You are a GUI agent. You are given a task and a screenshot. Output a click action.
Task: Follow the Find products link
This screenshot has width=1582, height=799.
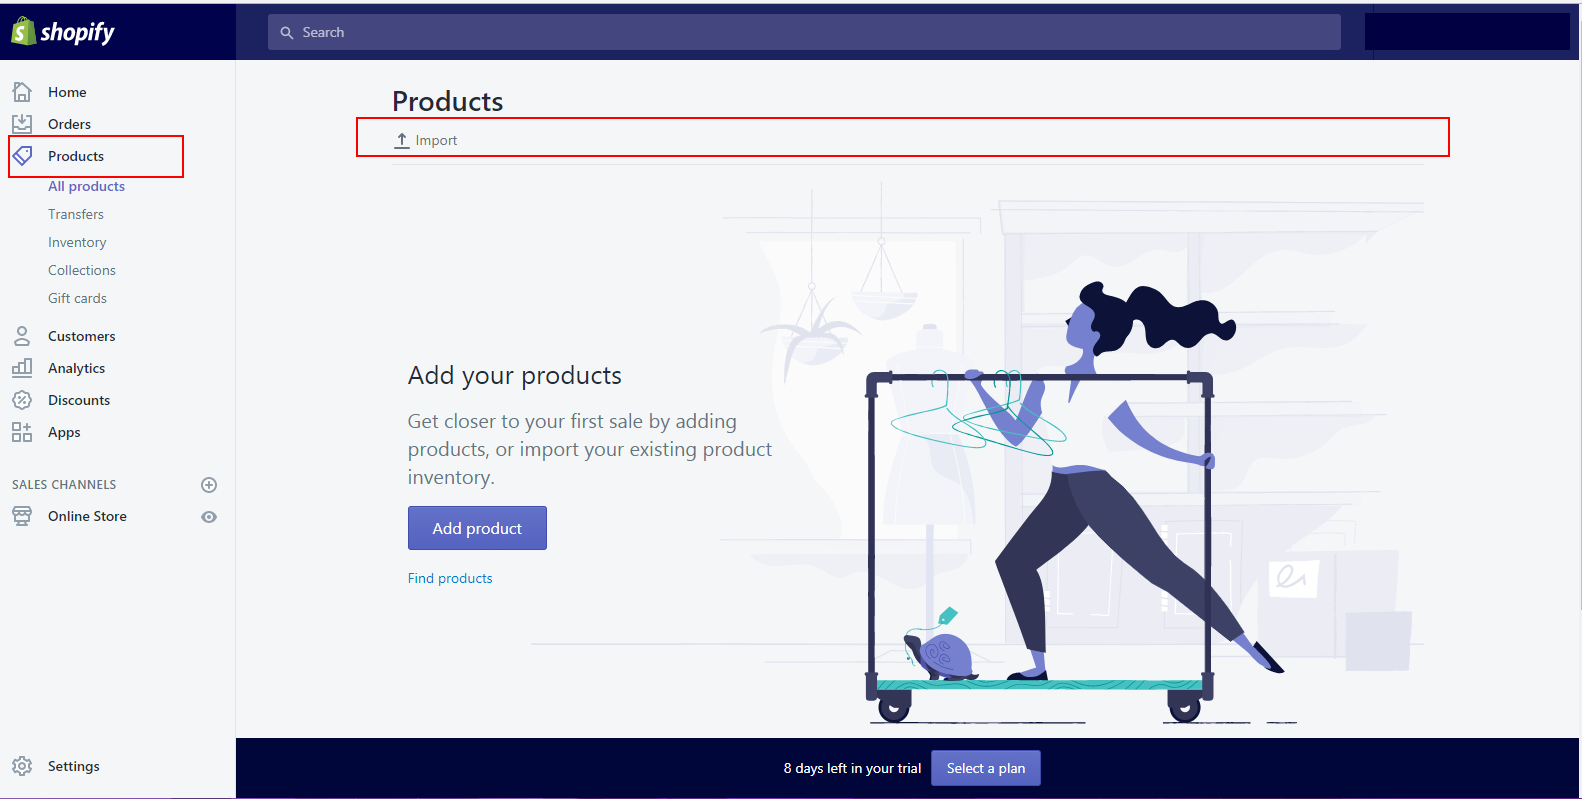coord(450,578)
